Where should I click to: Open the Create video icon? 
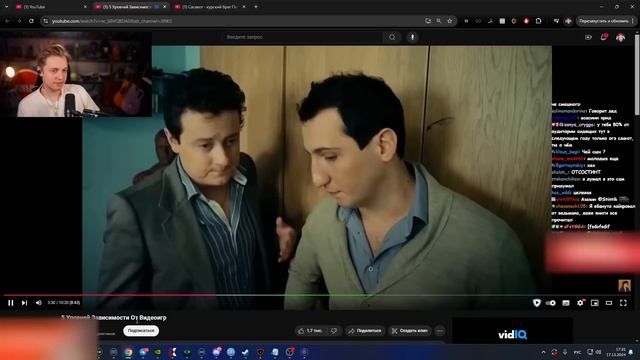click(588, 37)
